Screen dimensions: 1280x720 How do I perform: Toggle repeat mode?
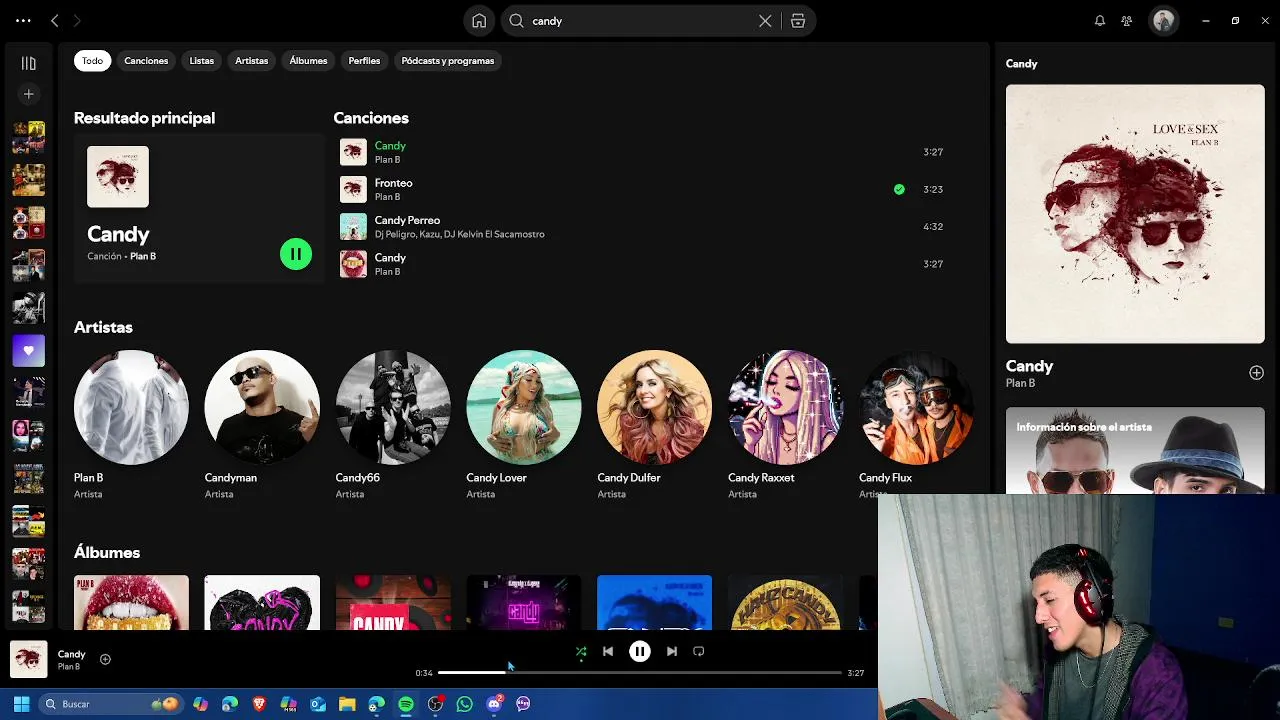pyautogui.click(x=699, y=652)
